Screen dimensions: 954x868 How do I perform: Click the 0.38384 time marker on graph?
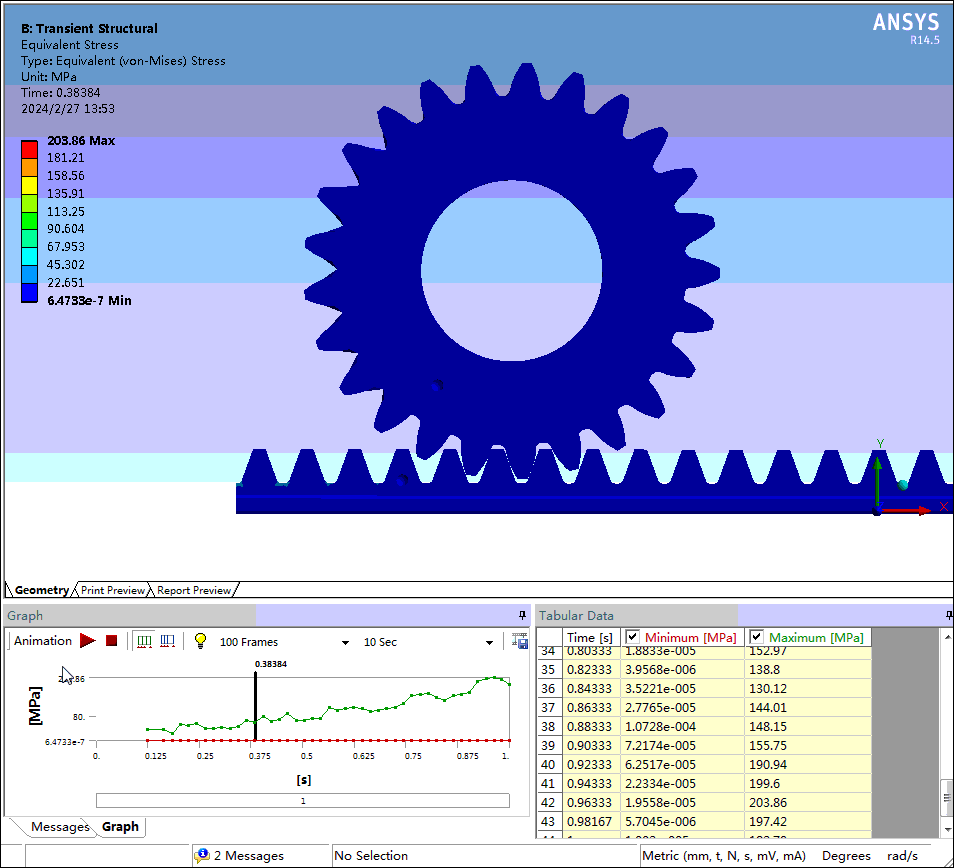pyautogui.click(x=256, y=706)
